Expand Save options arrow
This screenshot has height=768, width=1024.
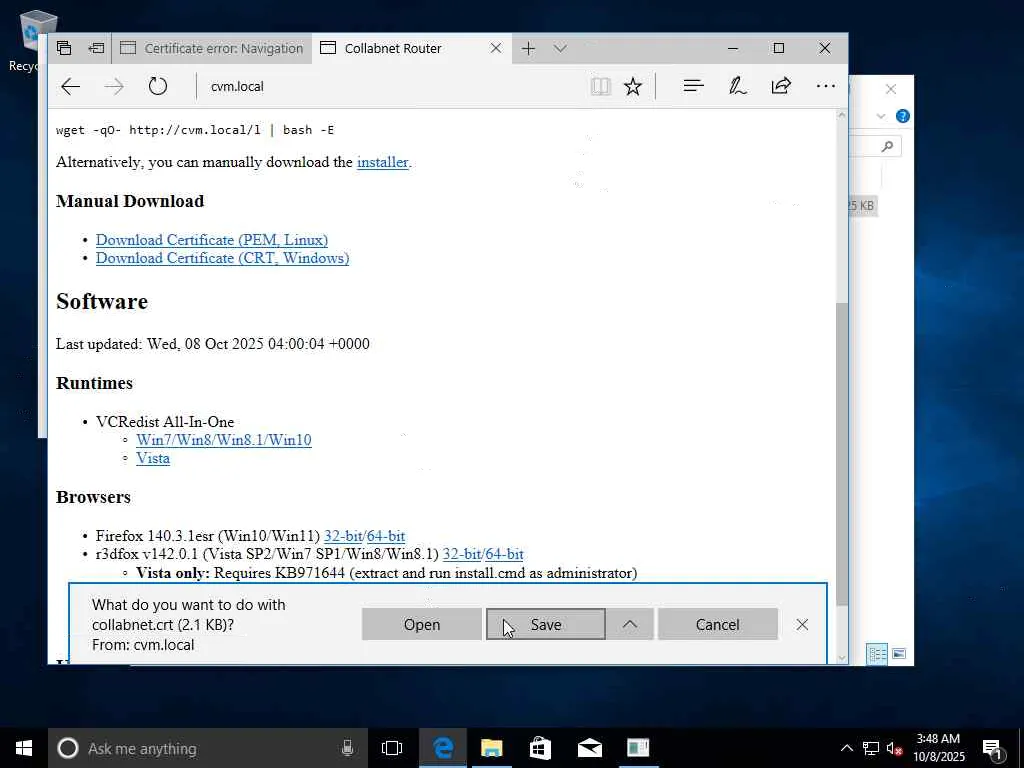[x=630, y=624]
